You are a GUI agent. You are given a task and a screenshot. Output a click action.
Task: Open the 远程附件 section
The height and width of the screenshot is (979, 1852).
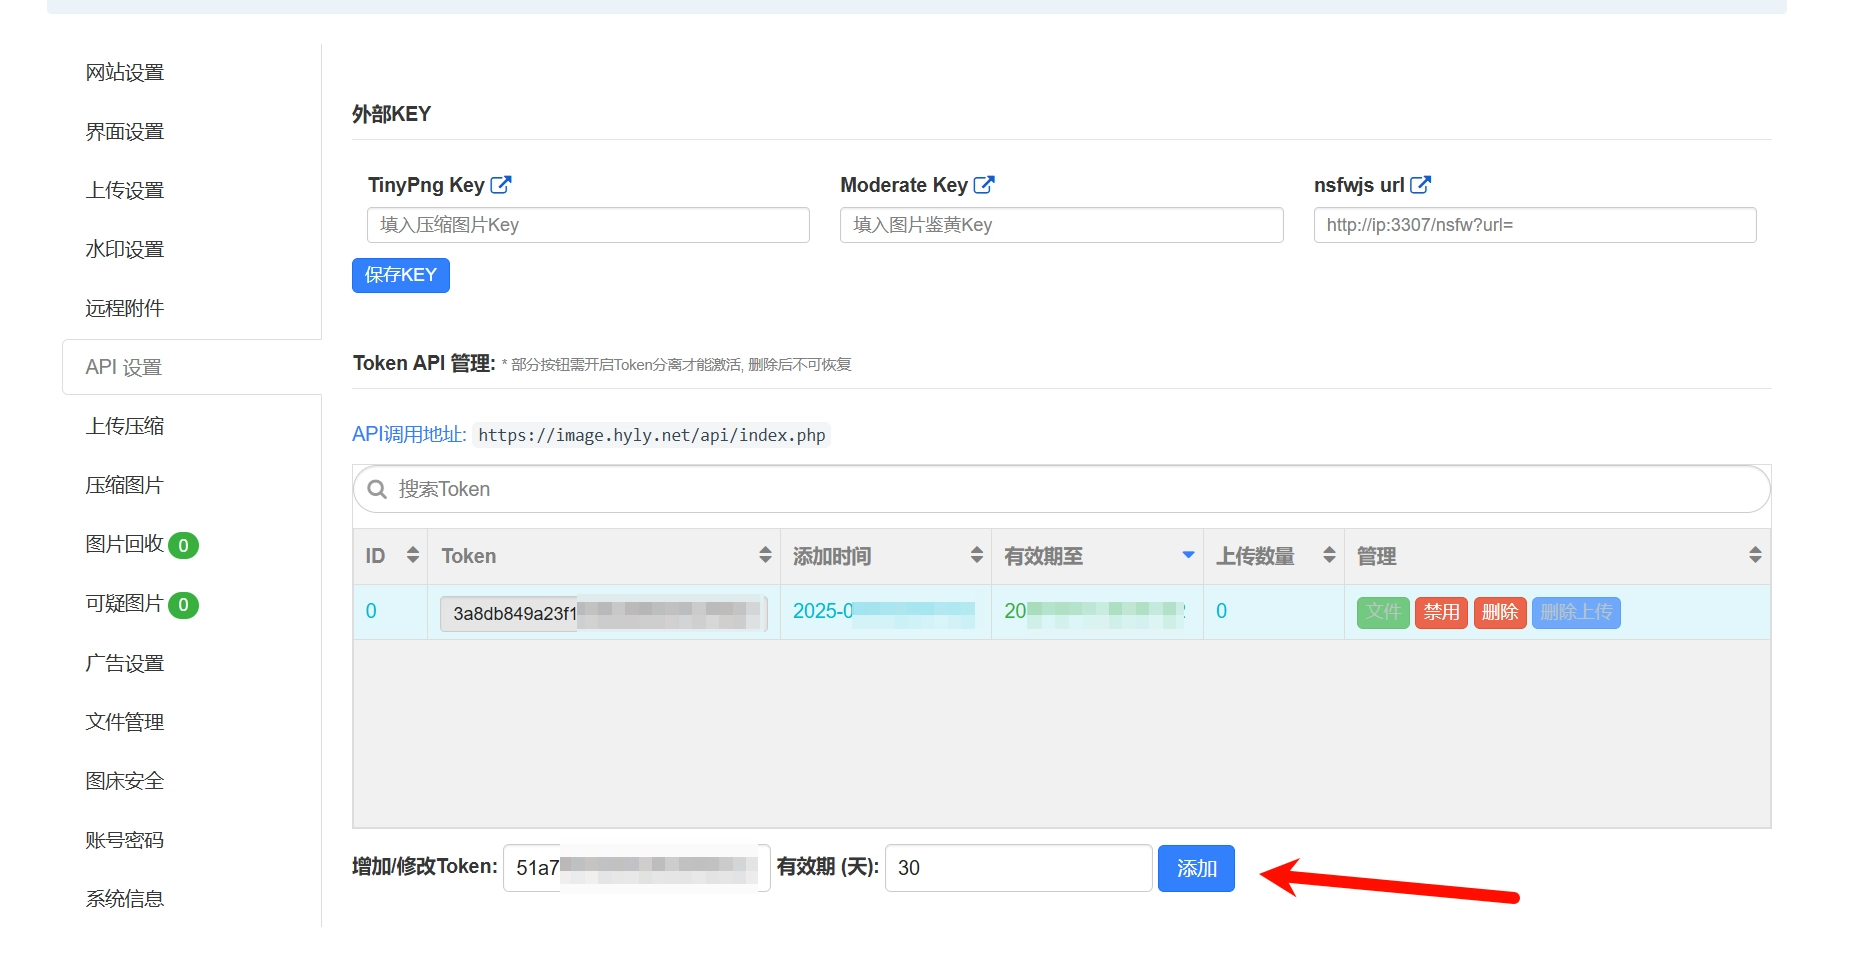click(x=125, y=308)
